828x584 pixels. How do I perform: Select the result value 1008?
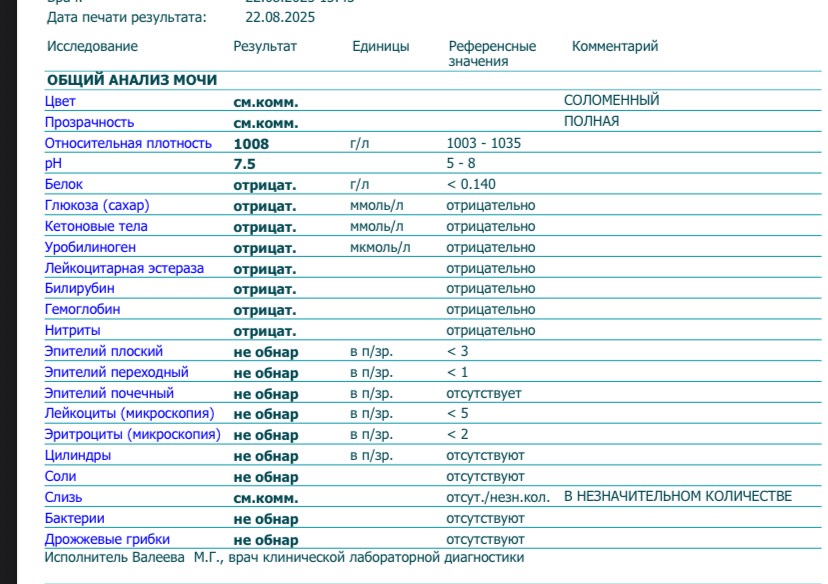251,144
